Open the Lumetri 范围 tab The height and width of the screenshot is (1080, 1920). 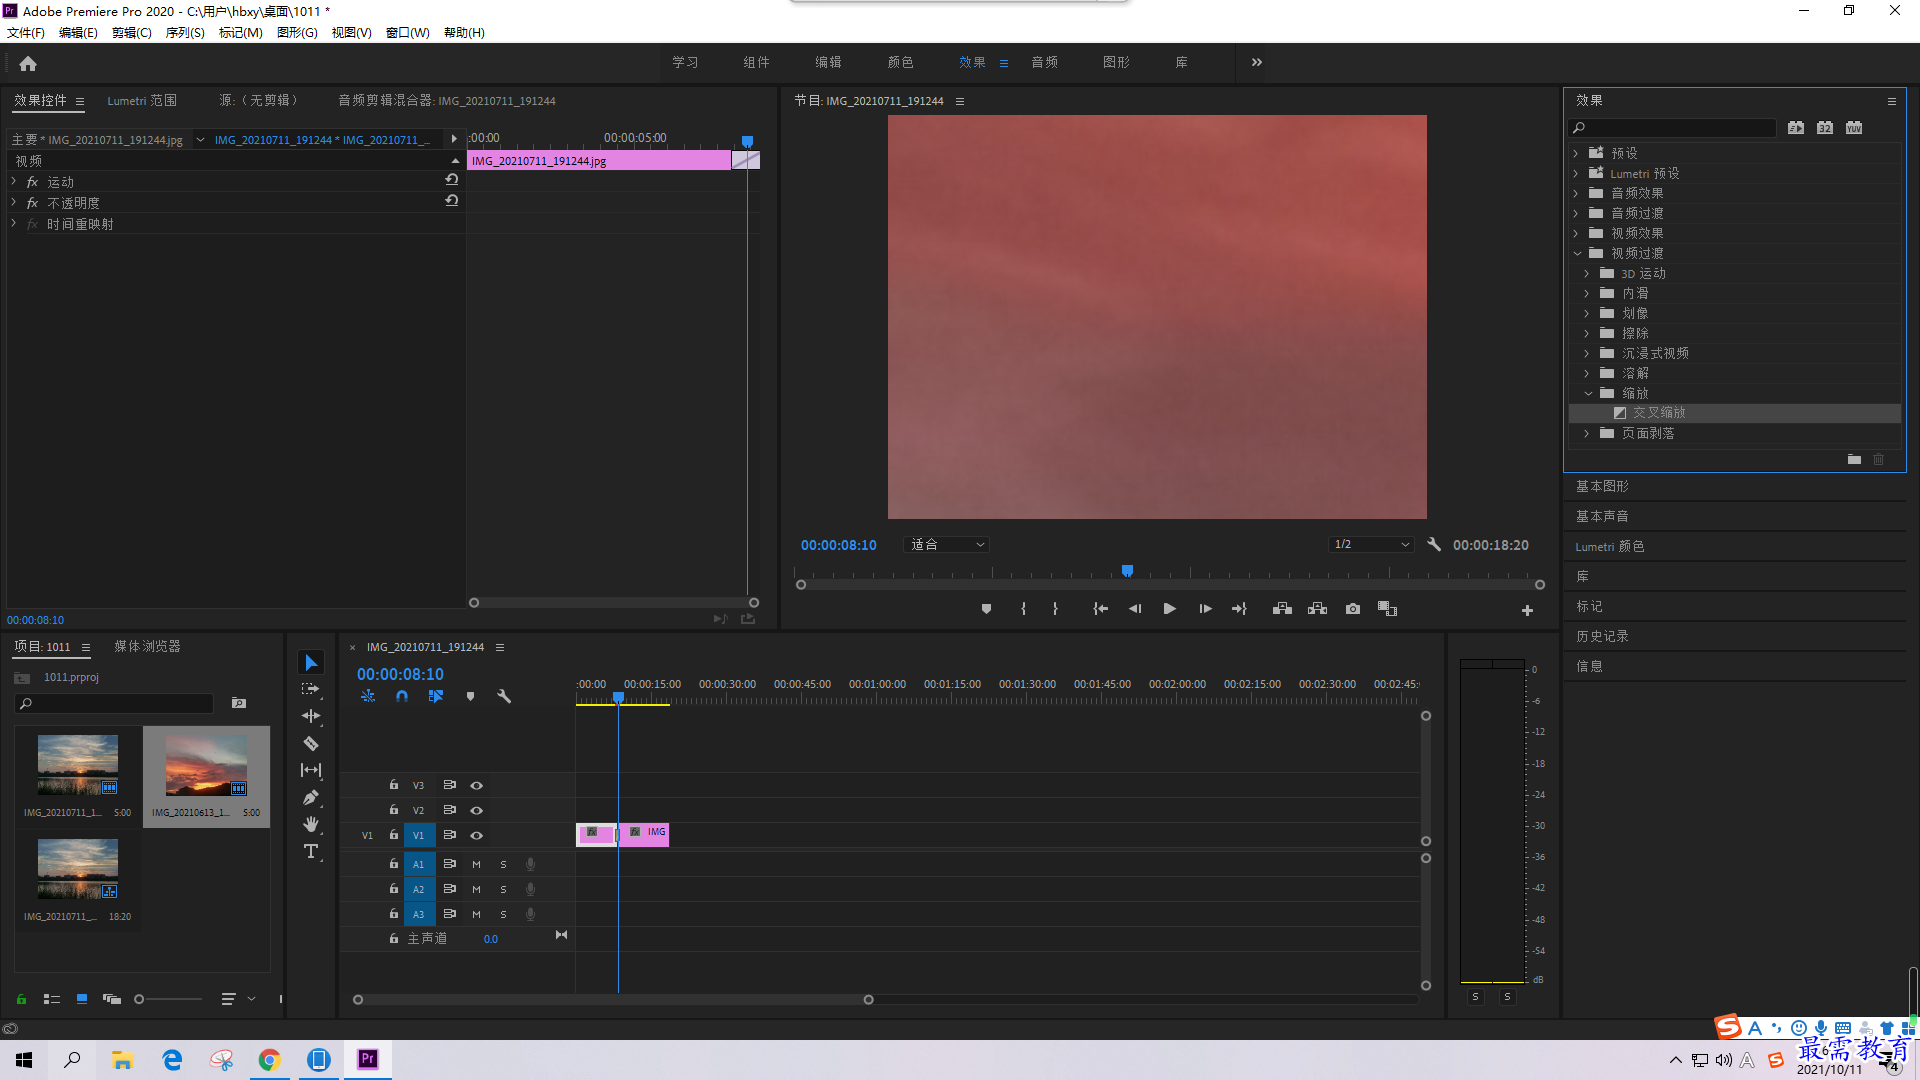tap(142, 101)
